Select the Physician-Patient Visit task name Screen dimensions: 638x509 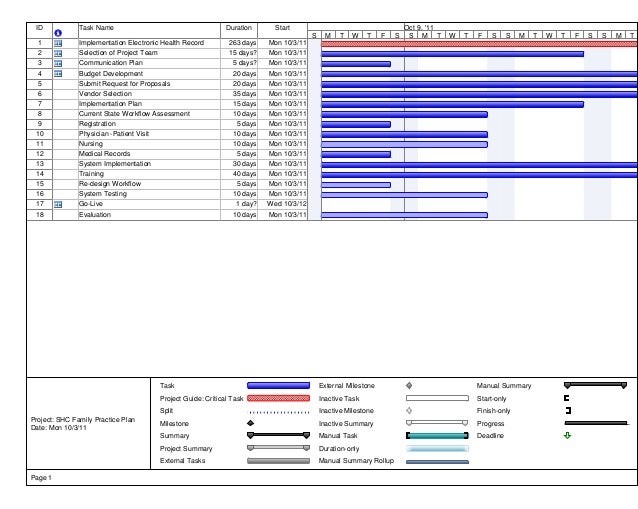pyautogui.click(x=114, y=133)
